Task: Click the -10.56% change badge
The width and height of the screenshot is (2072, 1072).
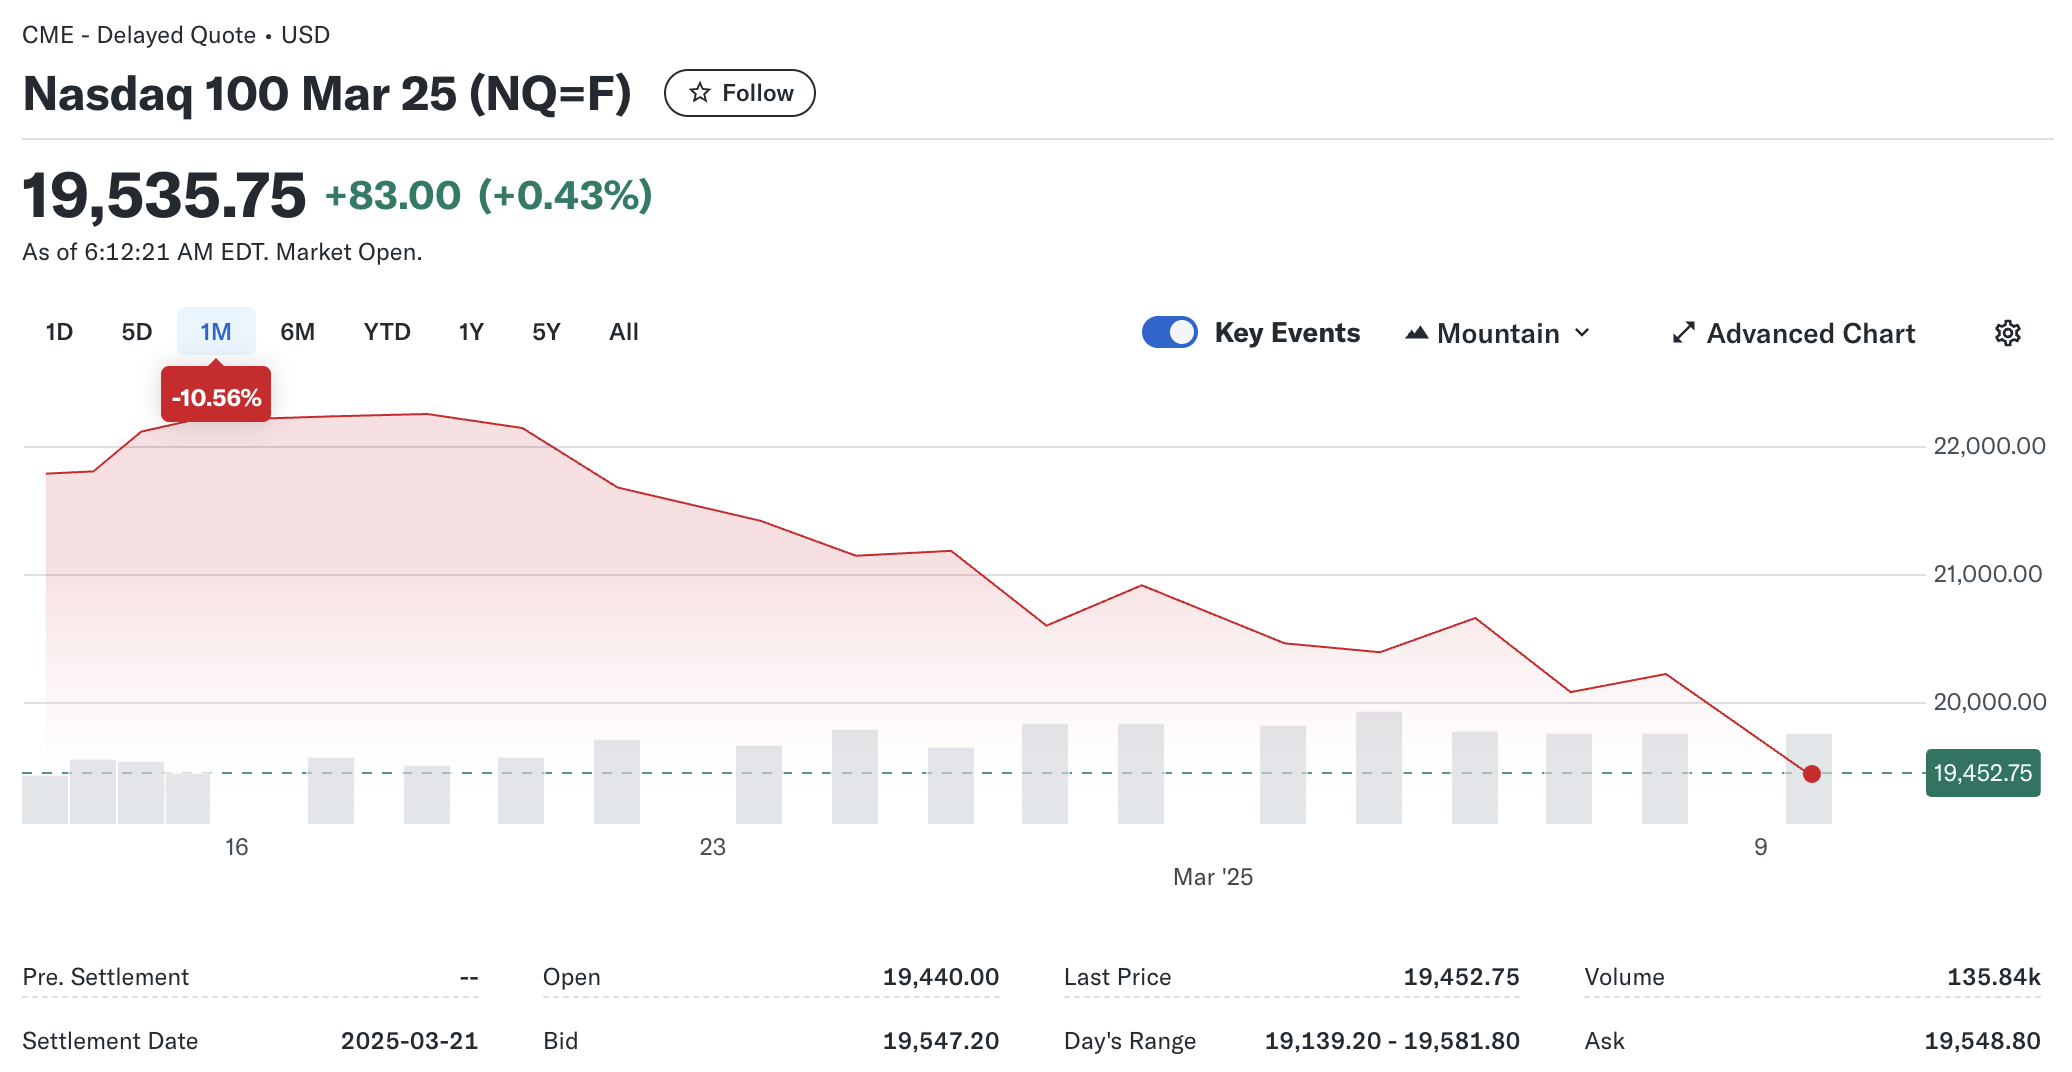Action: (x=216, y=397)
